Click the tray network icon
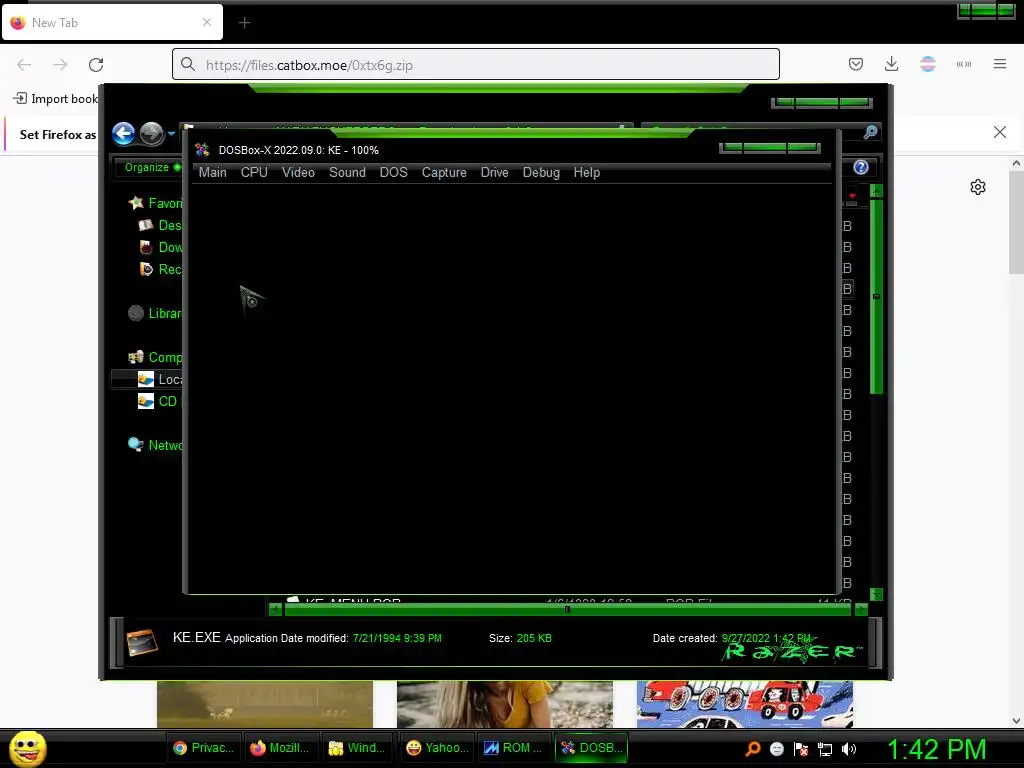Viewport: 1024px width, 768px height. (x=825, y=749)
